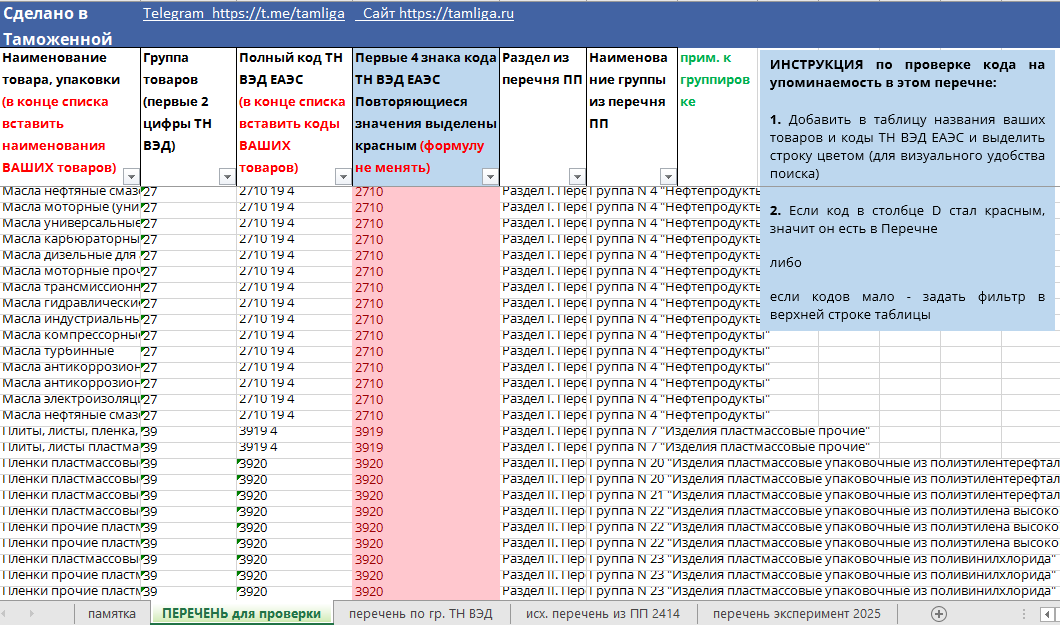Viewport: 1060px width, 625px height.
Task: Expand filter for 'Первые 4 знака кода' column
Action: 489,177
